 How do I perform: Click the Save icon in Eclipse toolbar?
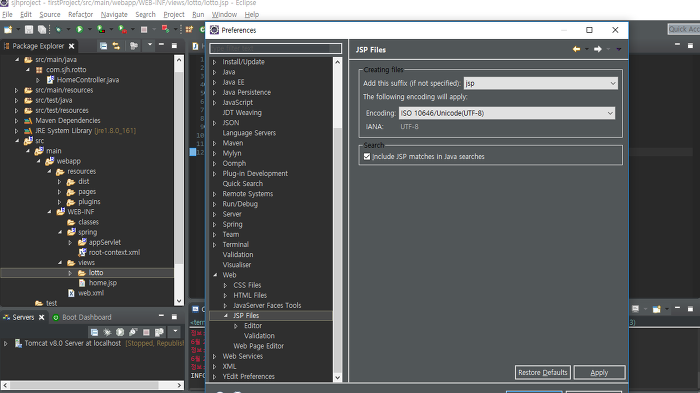pyautogui.click(x=29, y=29)
